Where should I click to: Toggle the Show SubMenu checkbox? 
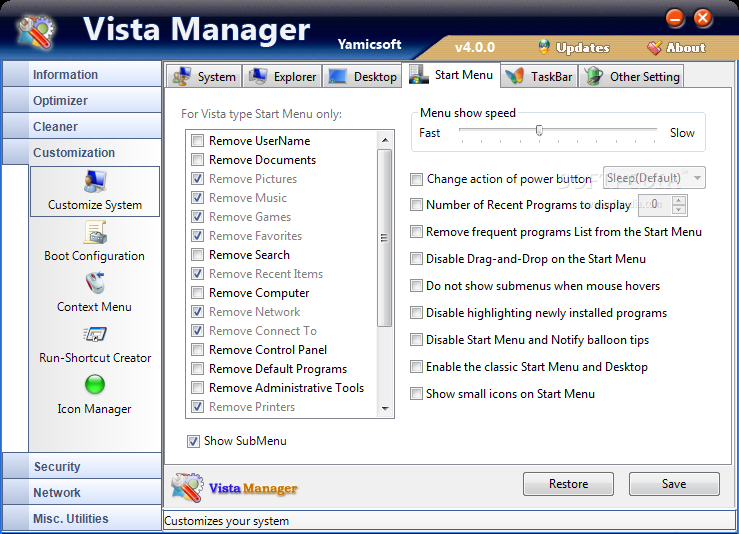193,441
